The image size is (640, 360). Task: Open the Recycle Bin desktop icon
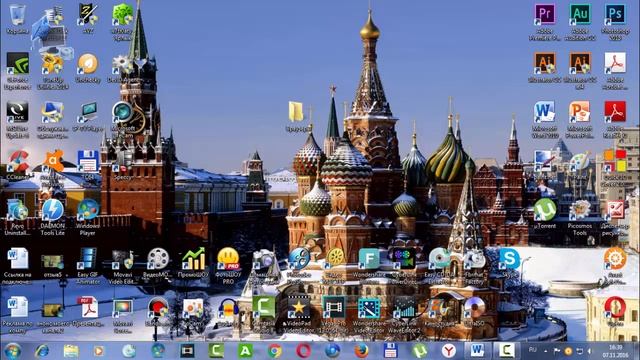click(x=17, y=19)
